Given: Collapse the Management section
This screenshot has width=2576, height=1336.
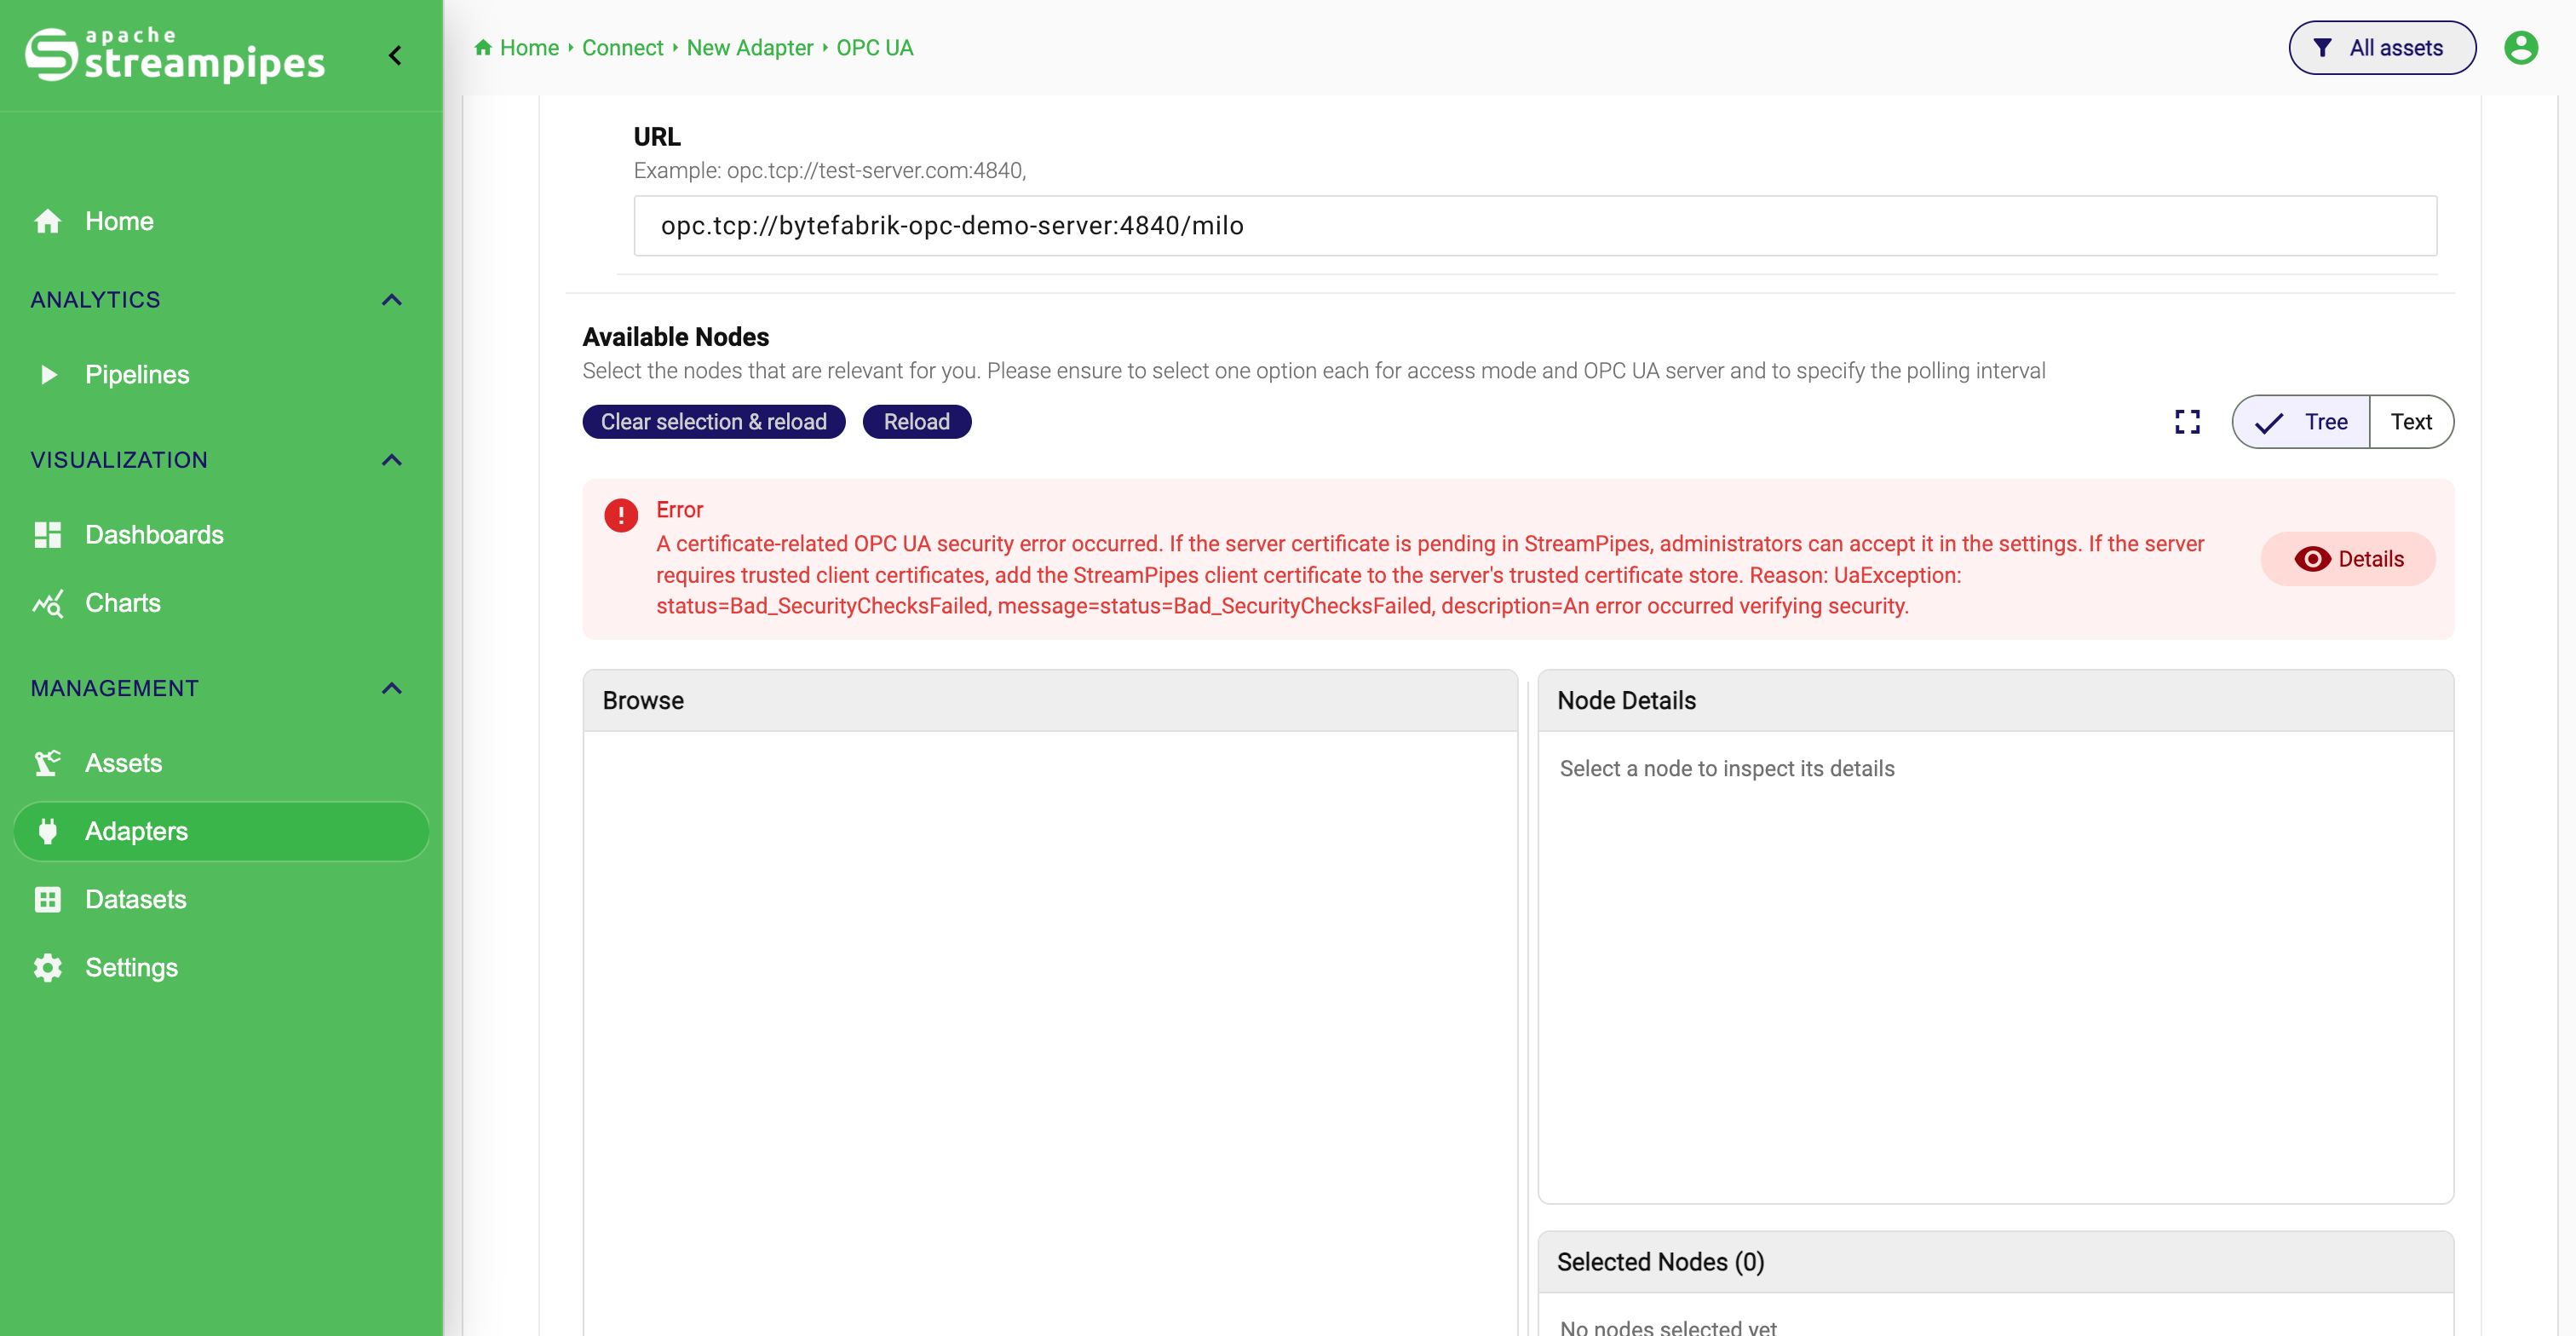Looking at the screenshot, I should 392,688.
